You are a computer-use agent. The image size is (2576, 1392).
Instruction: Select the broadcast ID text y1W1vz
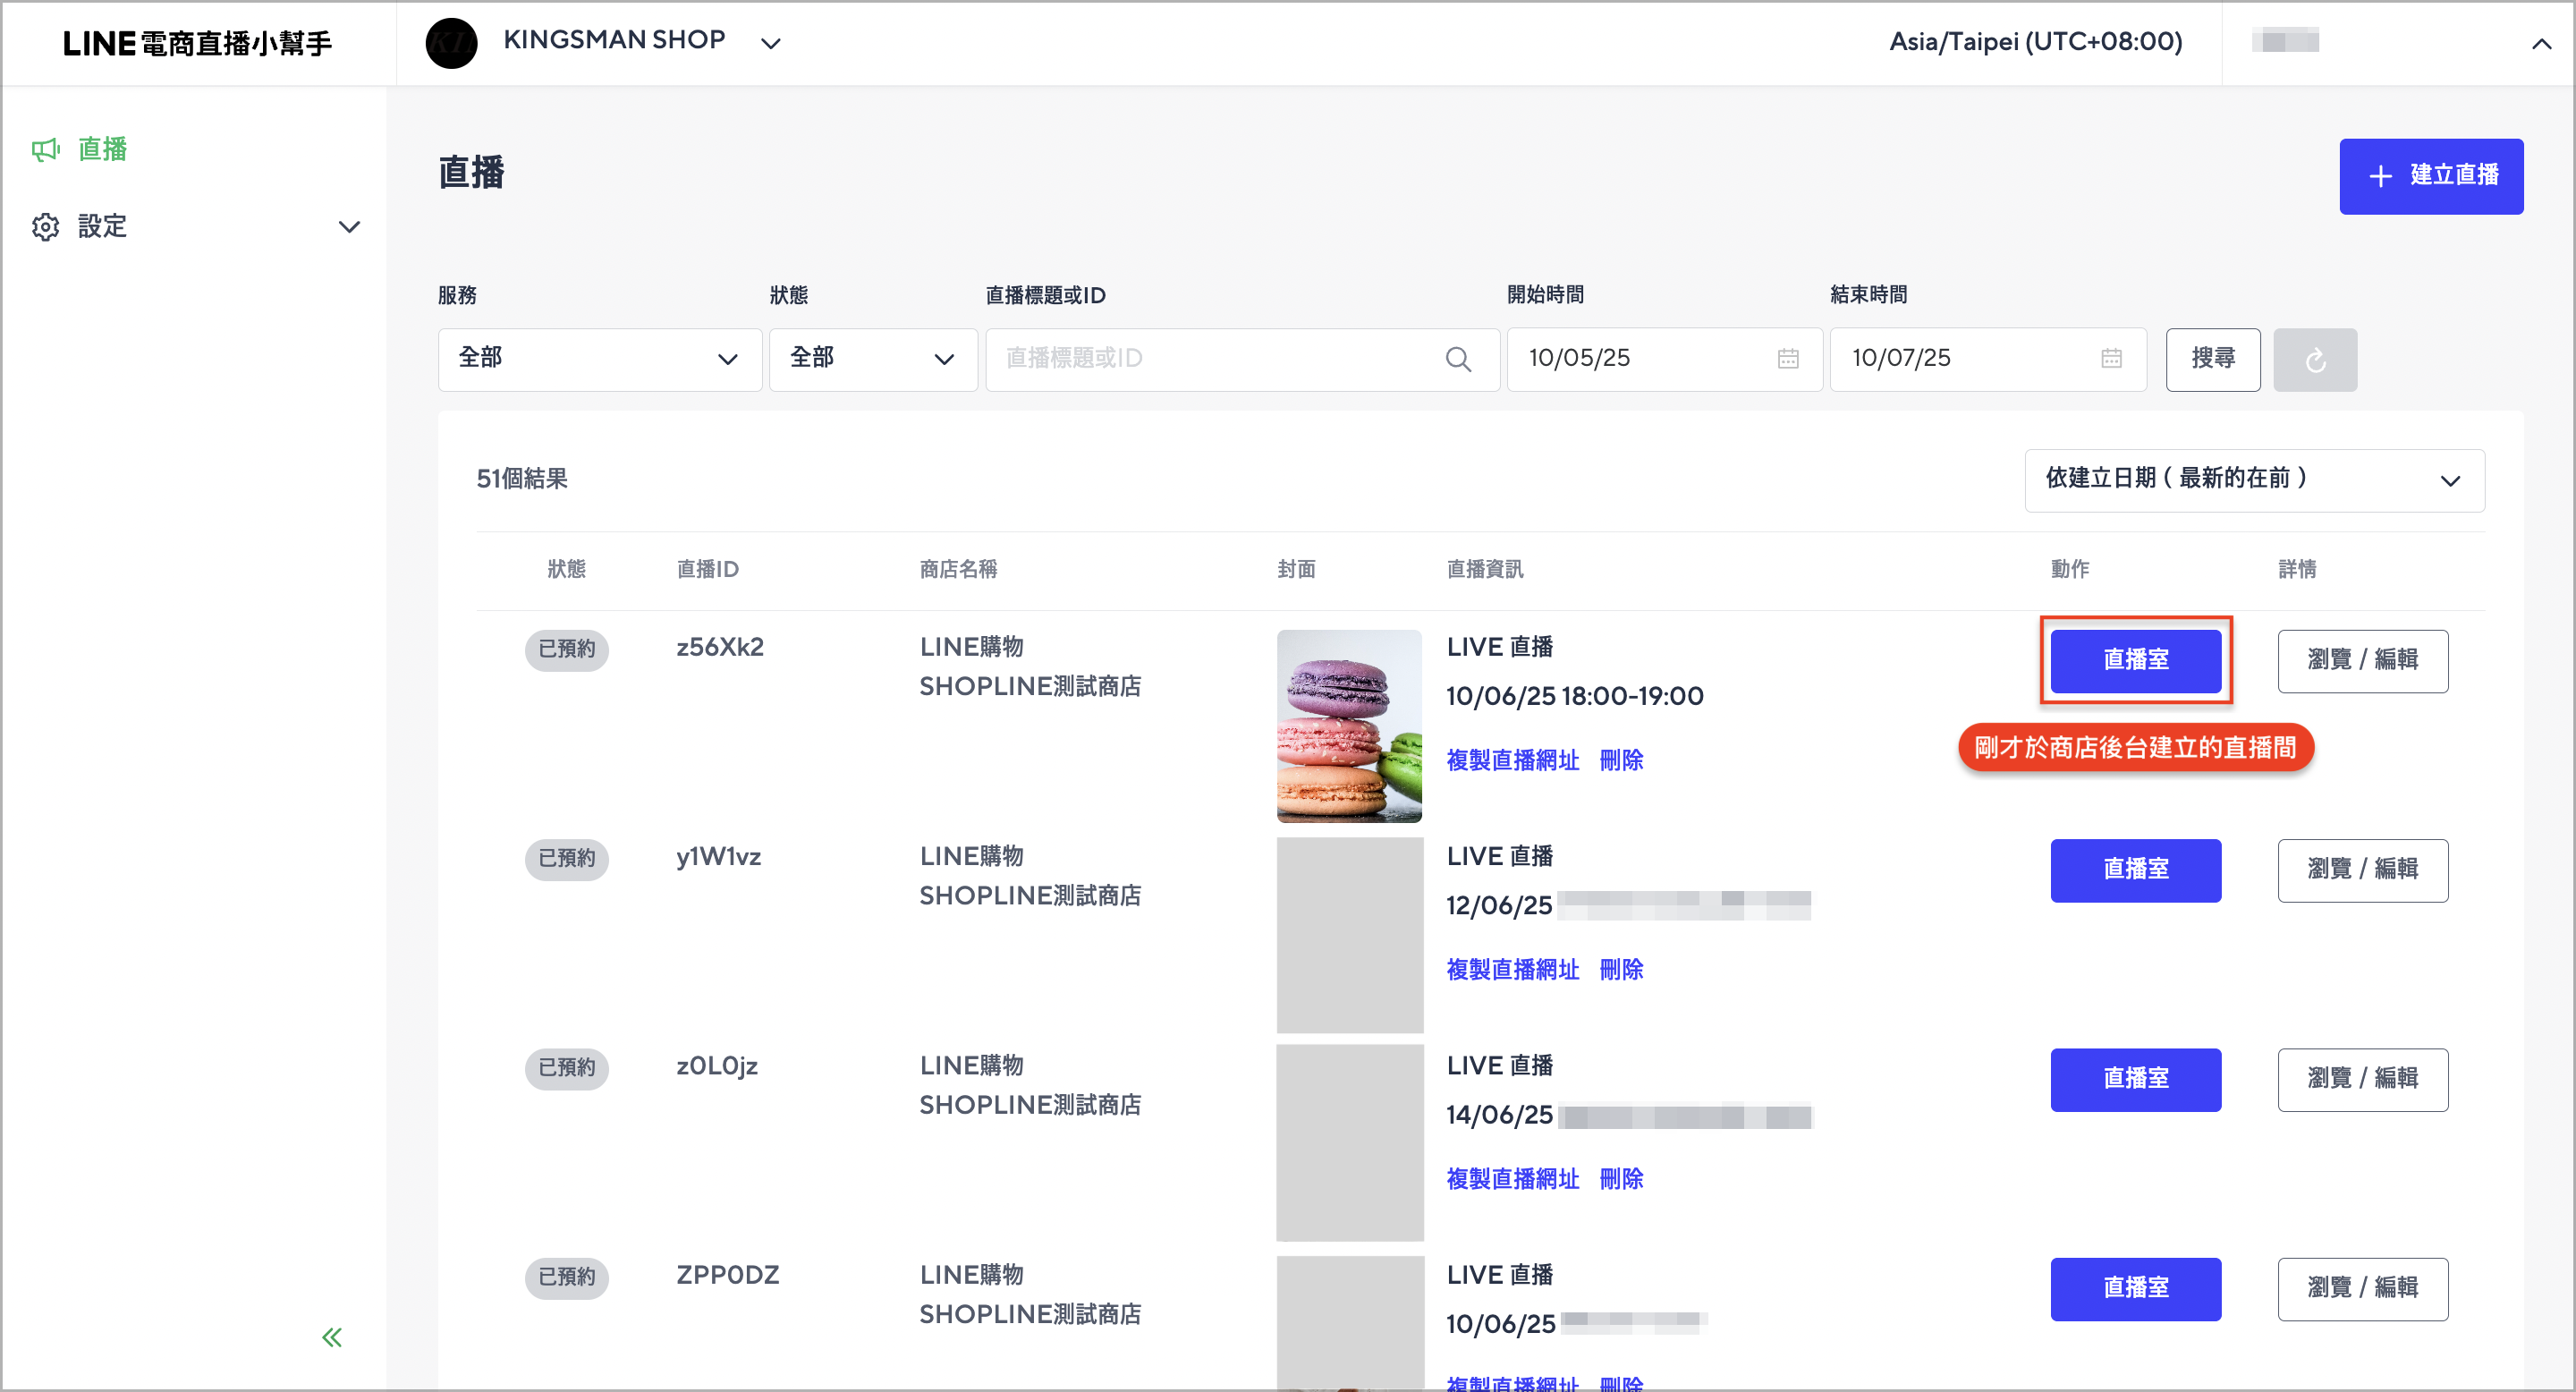[x=718, y=857]
